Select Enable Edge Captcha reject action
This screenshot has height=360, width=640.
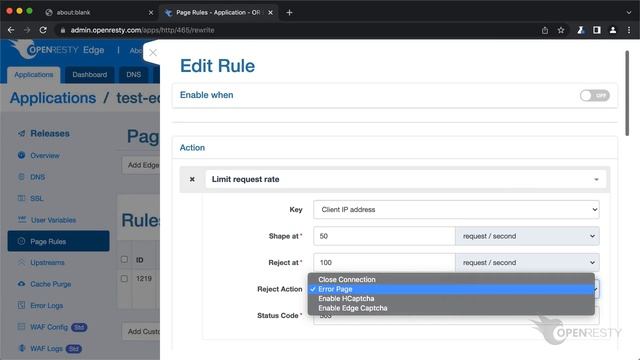[451, 308]
